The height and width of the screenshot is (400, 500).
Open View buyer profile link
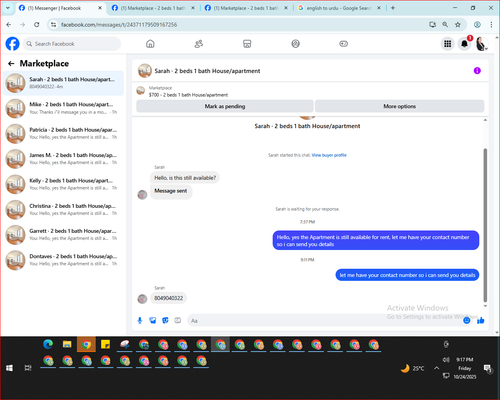[329, 155]
